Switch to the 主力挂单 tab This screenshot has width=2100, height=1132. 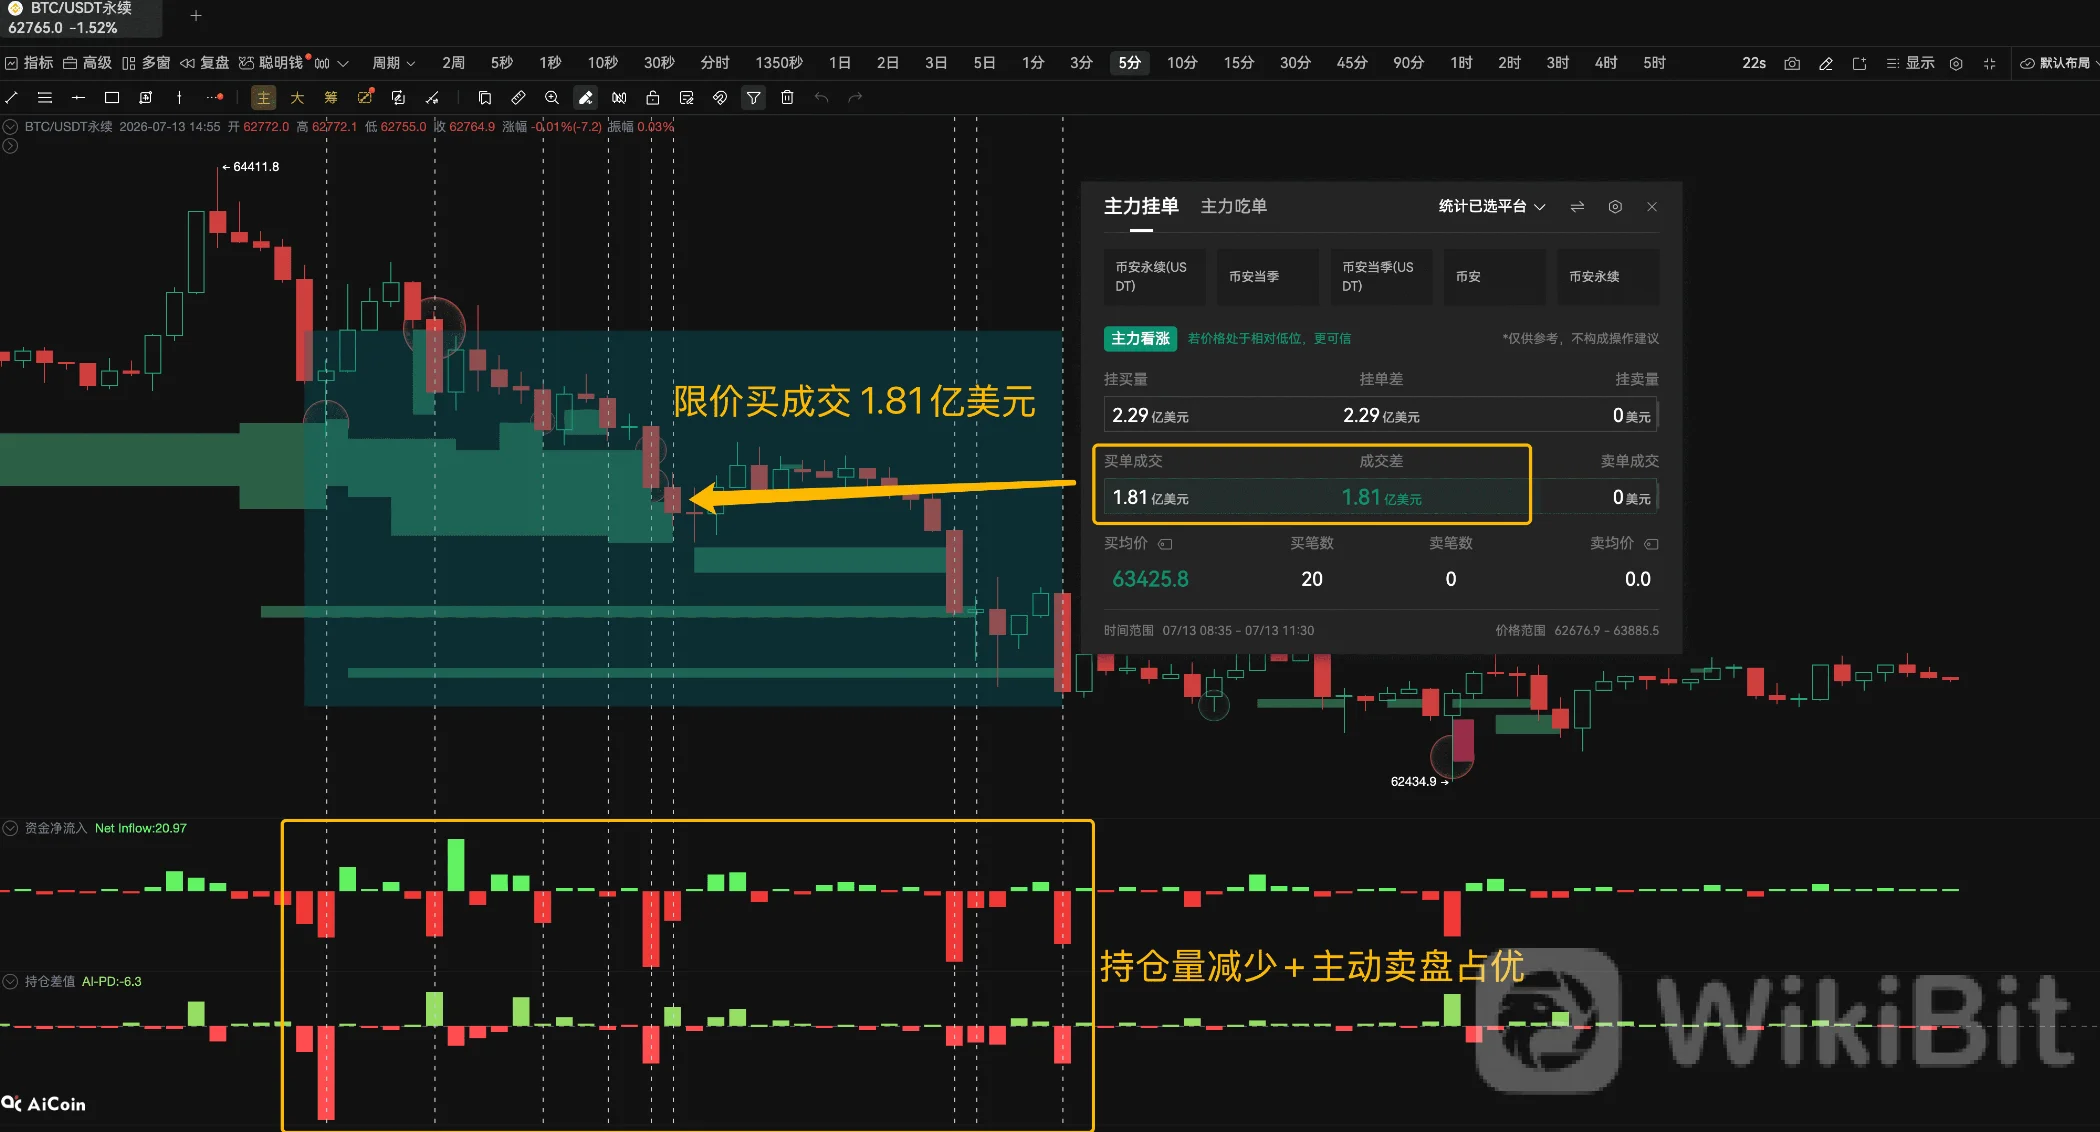coord(1141,206)
